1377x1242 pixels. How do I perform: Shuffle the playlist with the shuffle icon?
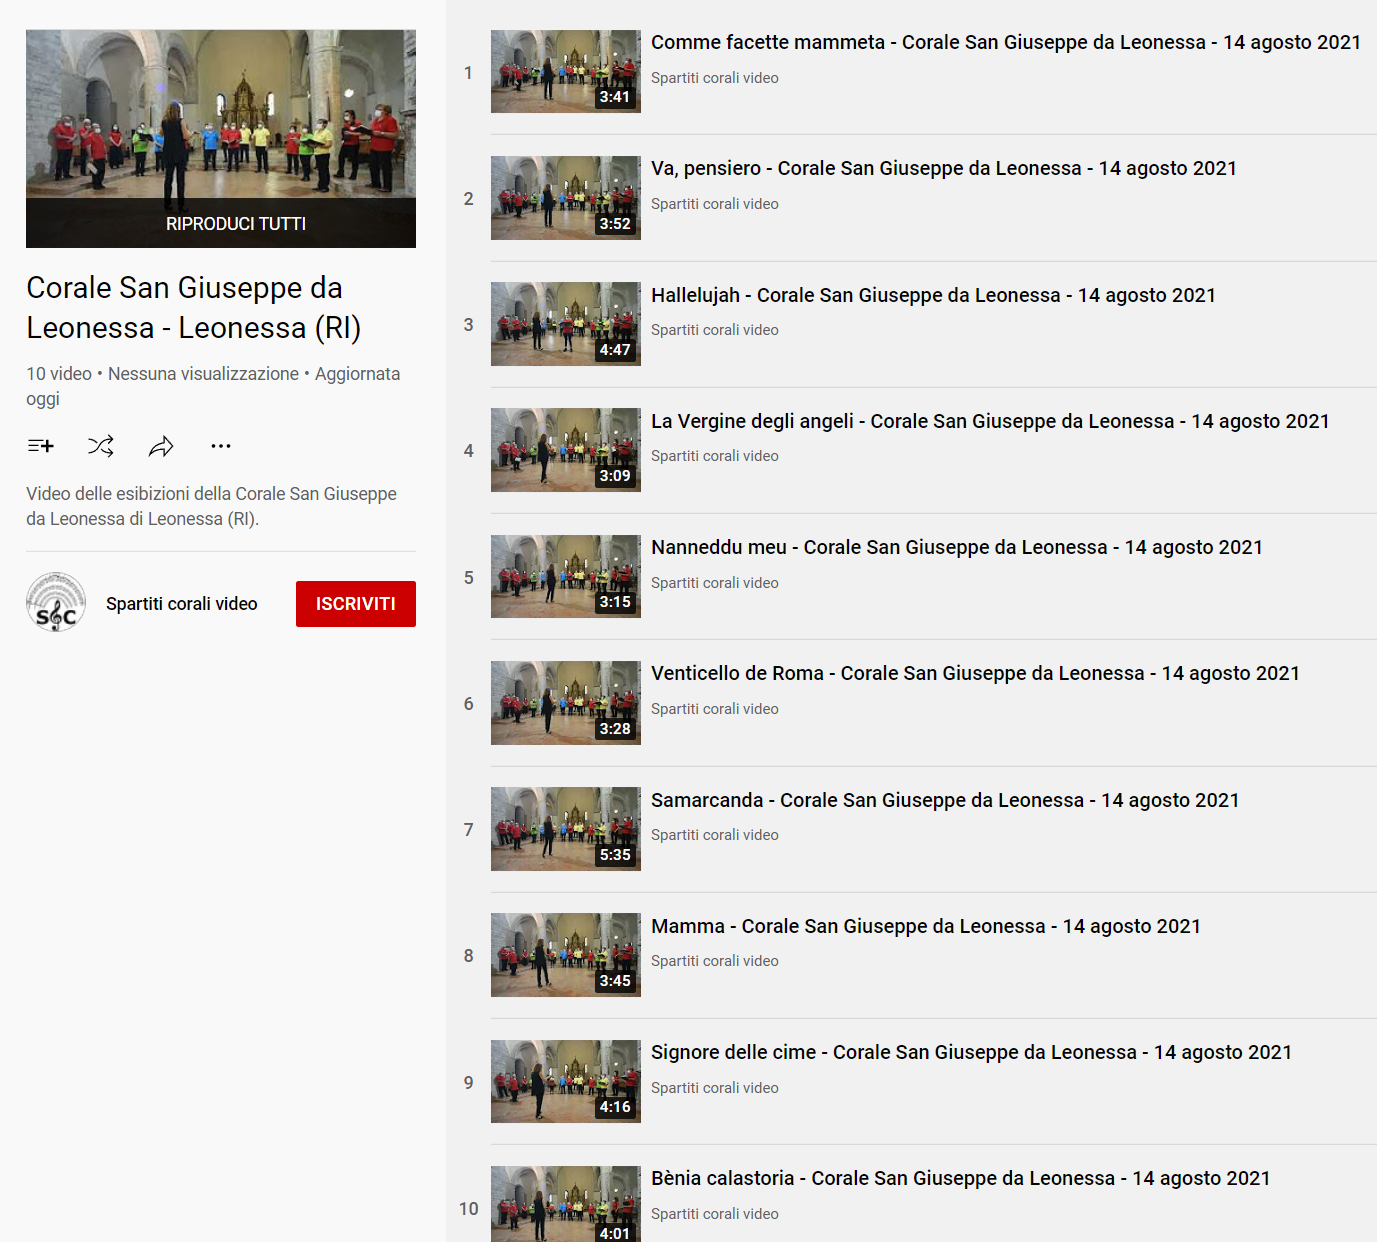pos(100,446)
